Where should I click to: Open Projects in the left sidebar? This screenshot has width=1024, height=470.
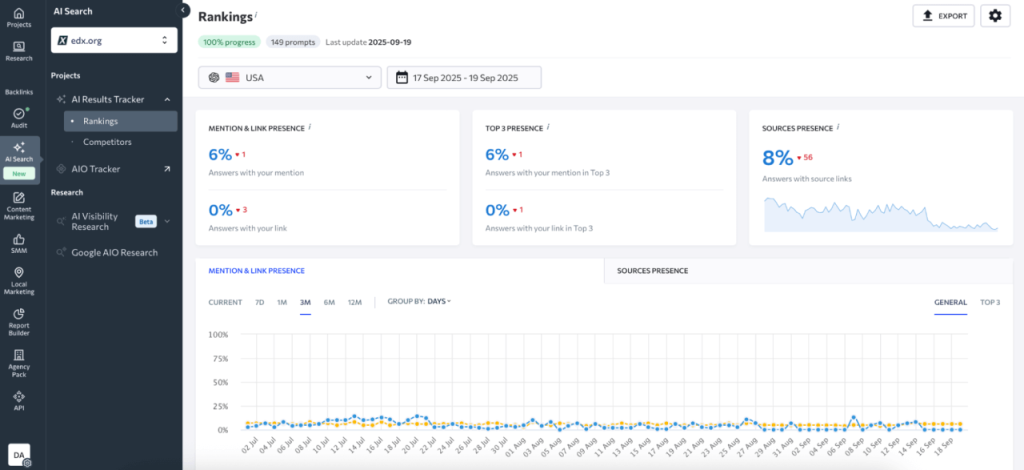[19, 16]
